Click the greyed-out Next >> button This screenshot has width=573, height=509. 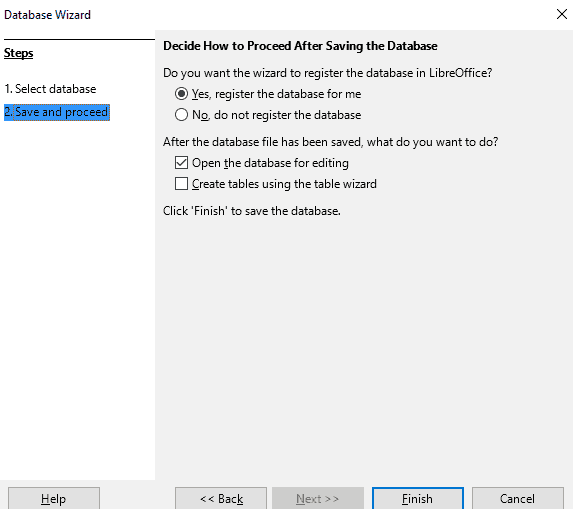point(318,498)
